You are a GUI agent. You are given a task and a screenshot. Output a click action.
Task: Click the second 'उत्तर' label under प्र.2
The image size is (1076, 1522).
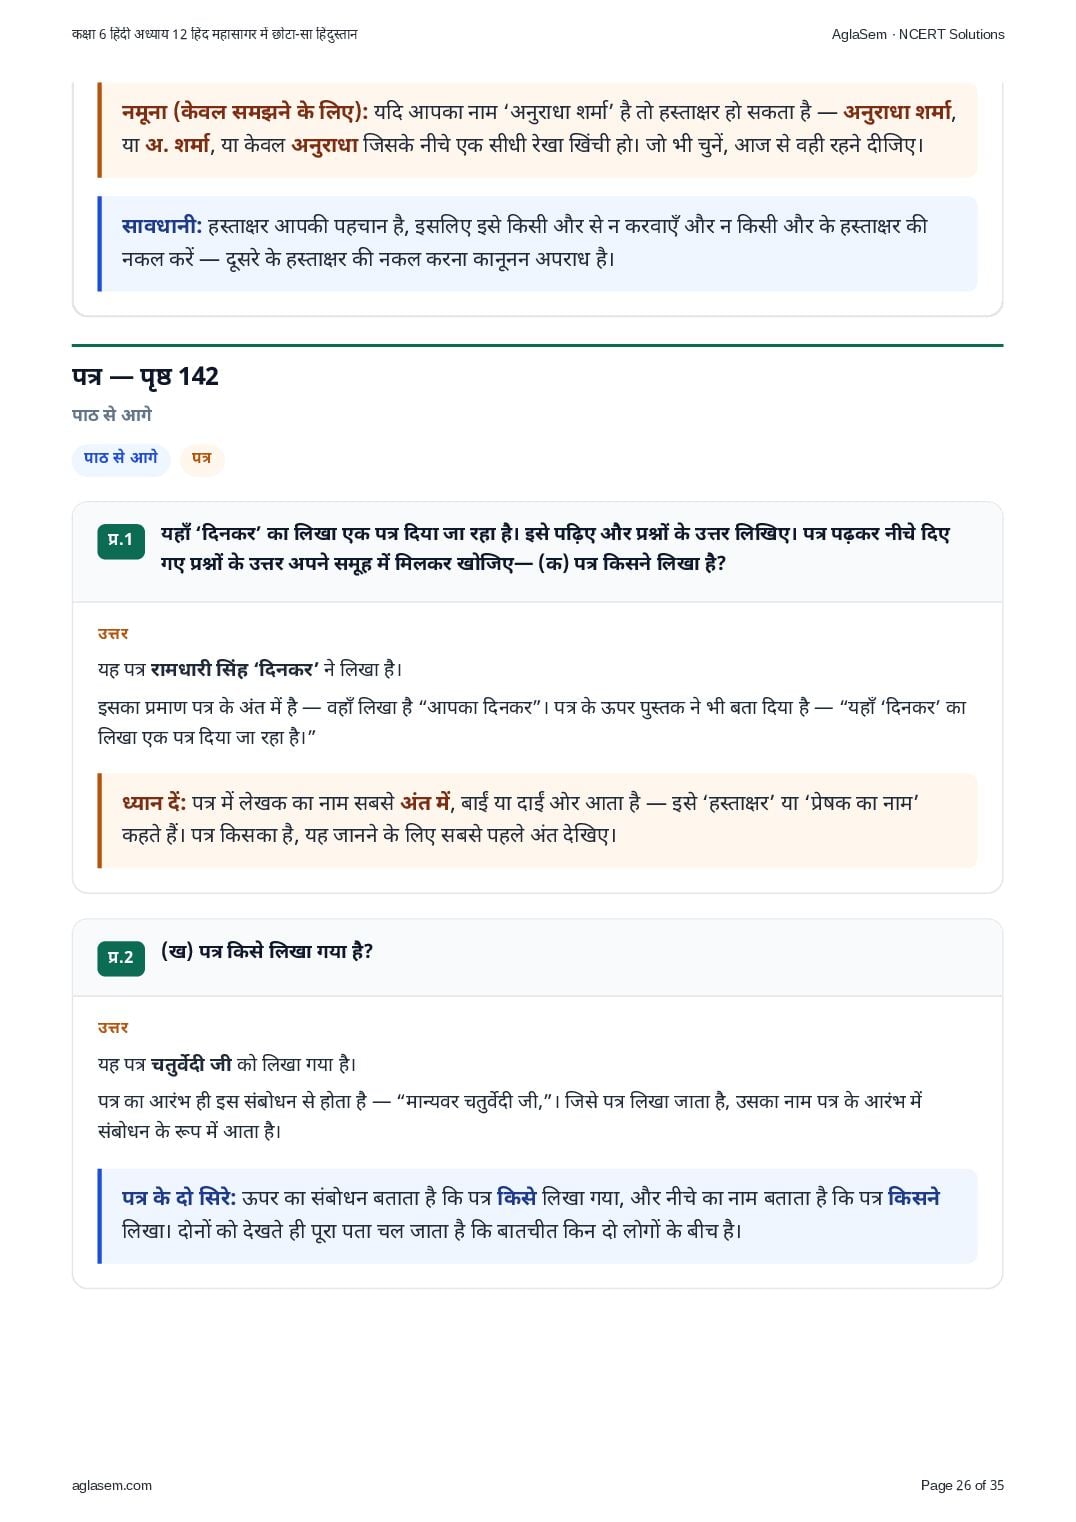click(x=113, y=1028)
